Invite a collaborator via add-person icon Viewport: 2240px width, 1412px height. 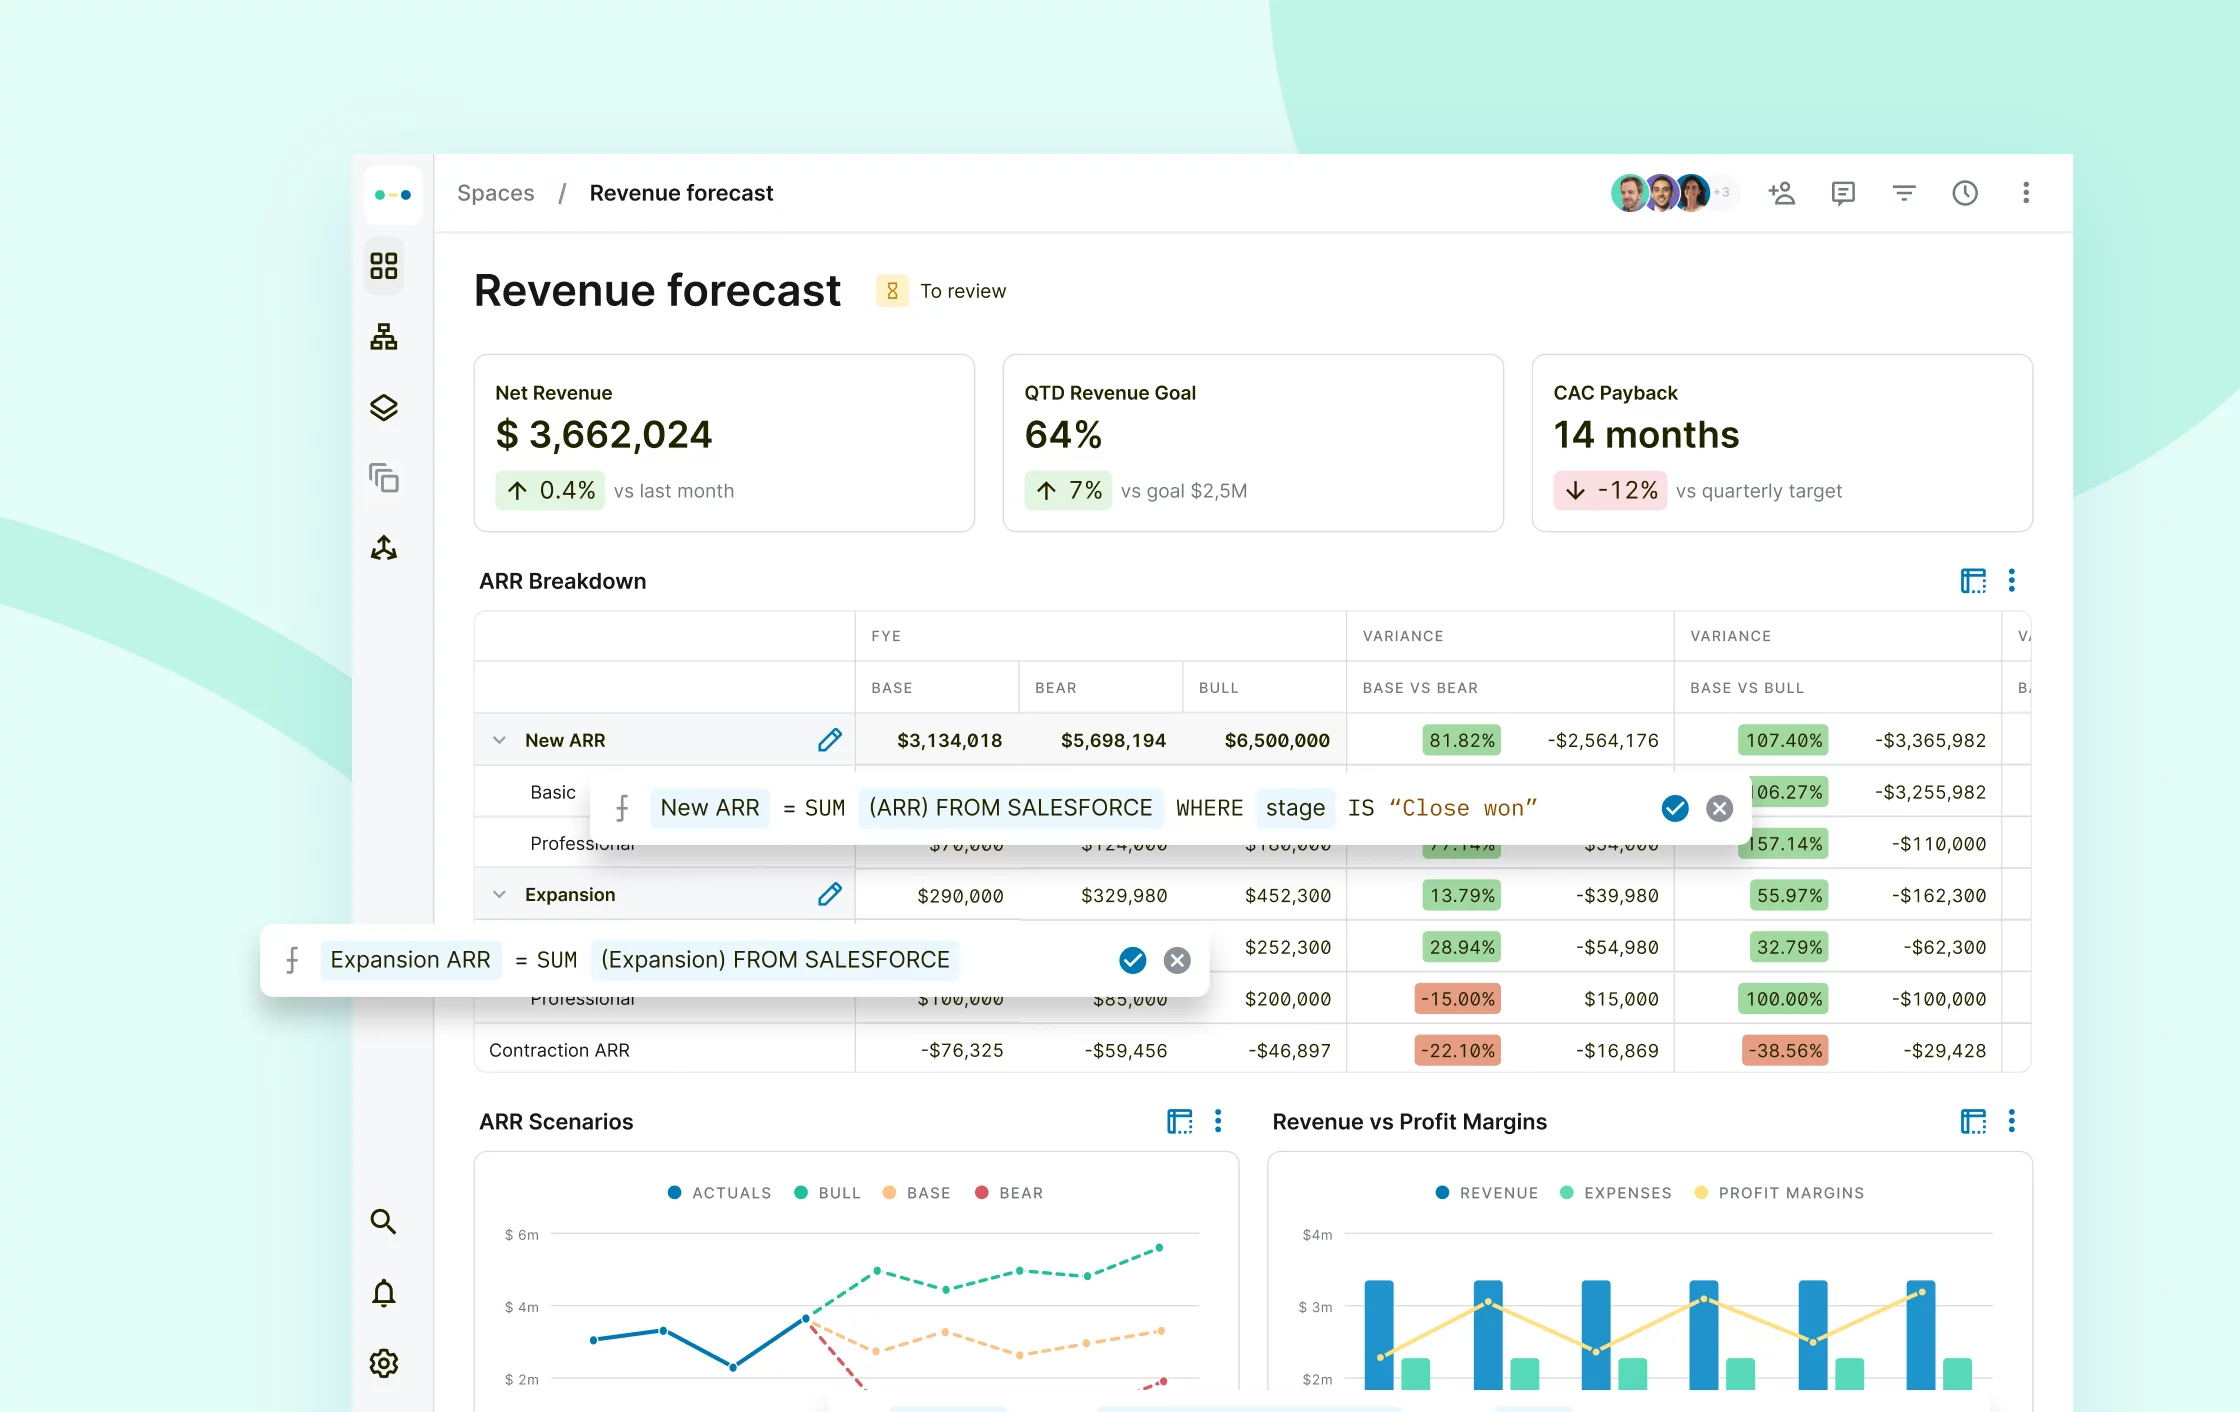point(1782,192)
